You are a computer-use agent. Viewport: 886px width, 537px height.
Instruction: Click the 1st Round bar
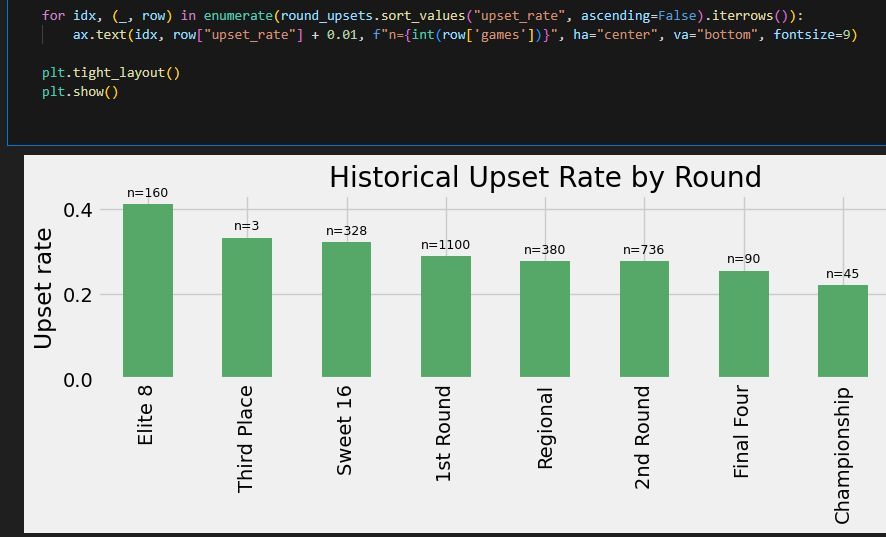point(446,317)
